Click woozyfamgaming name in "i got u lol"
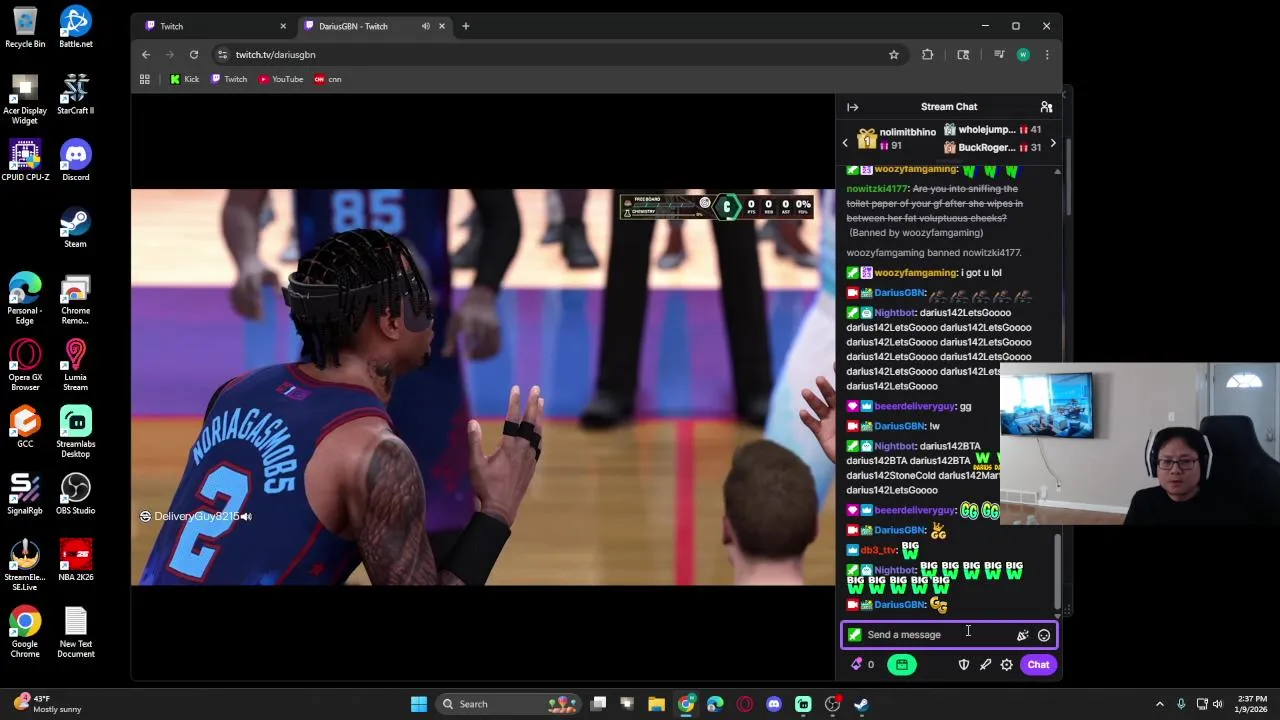This screenshot has width=1280, height=720. point(916,273)
